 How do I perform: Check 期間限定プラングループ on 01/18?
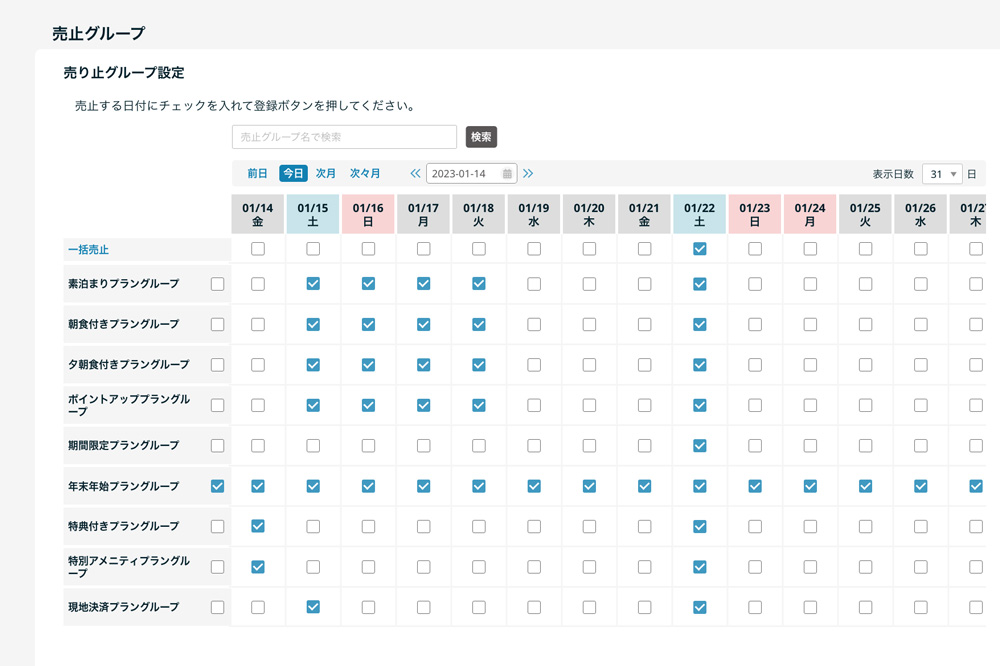click(479, 445)
